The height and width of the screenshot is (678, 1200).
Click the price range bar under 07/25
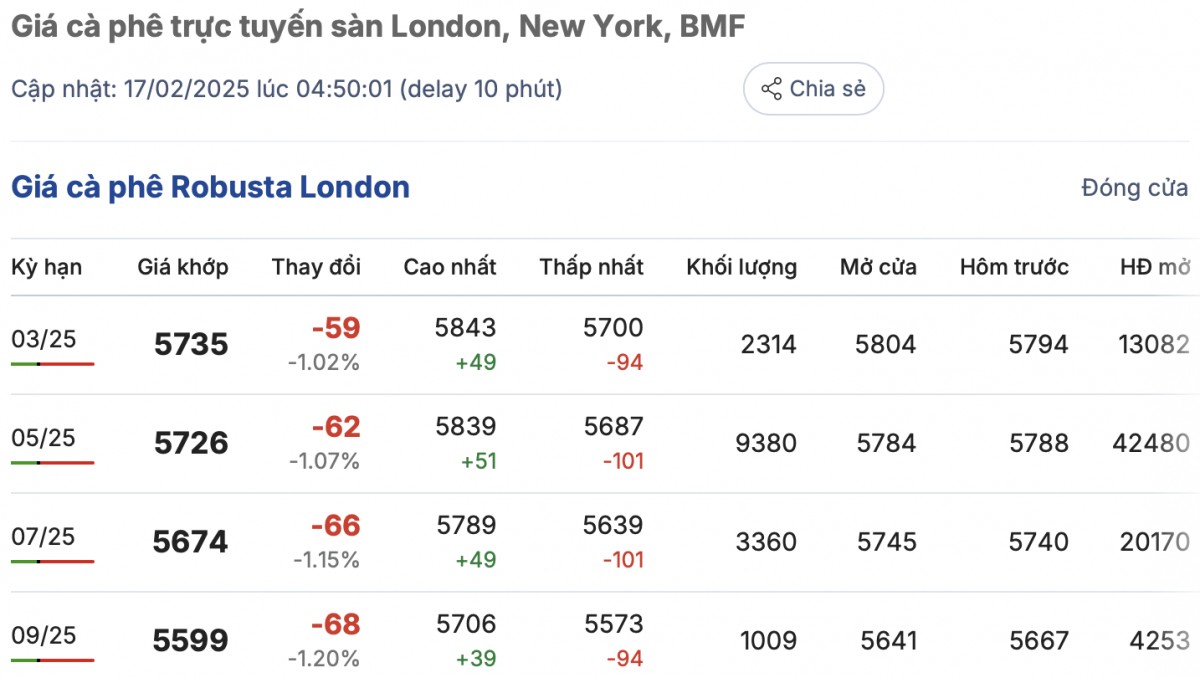pos(52,562)
